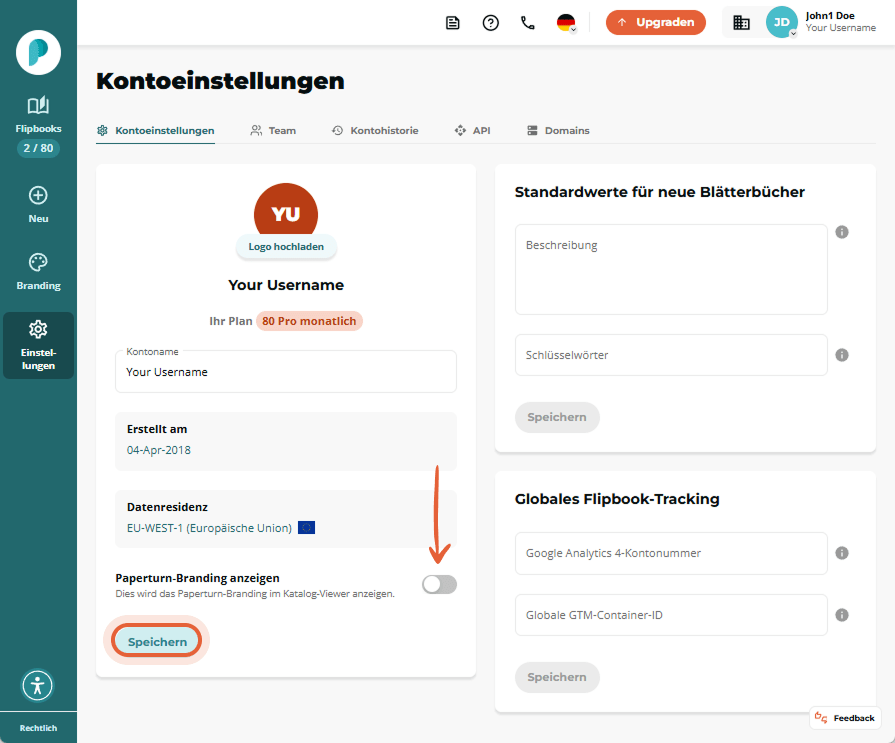Open Einstellungen gear in sidebar
The height and width of the screenshot is (743, 895).
point(38,345)
